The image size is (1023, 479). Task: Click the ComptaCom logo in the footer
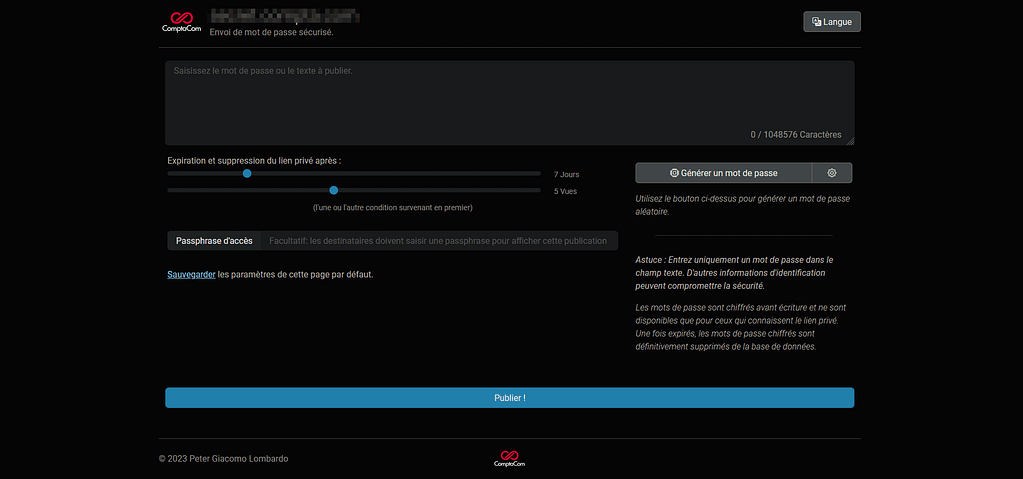(509, 459)
